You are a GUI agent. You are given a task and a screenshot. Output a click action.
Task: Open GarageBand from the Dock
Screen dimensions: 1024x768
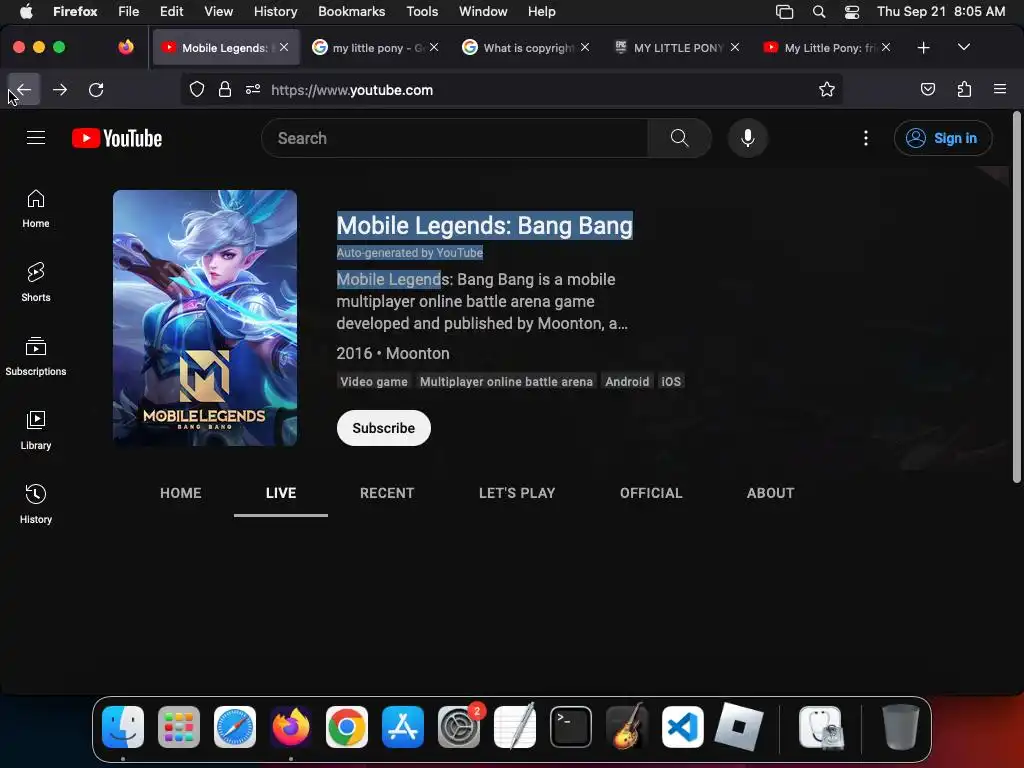627,727
